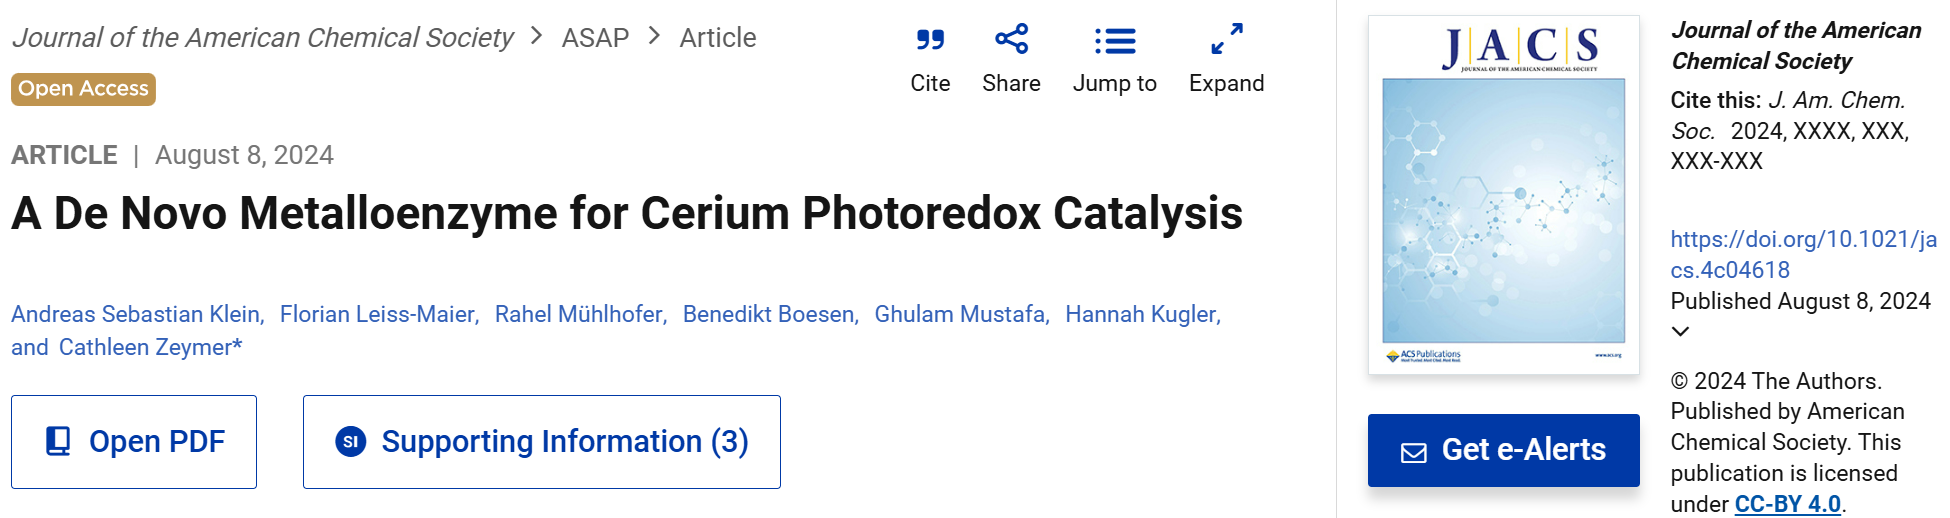Screen dimensions: 1950x518
Task: Click chevron after Journal of the American Chemical Society
Action: coord(537,36)
